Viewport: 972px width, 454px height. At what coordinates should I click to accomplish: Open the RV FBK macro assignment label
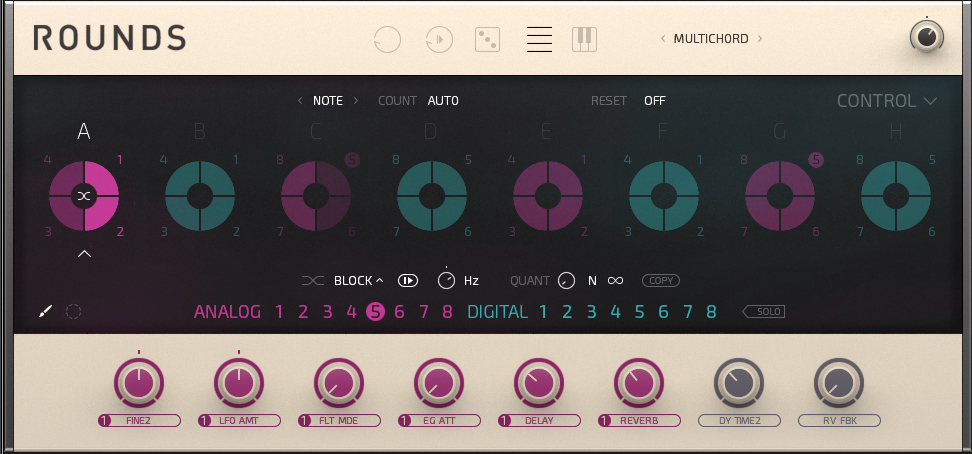pos(839,421)
